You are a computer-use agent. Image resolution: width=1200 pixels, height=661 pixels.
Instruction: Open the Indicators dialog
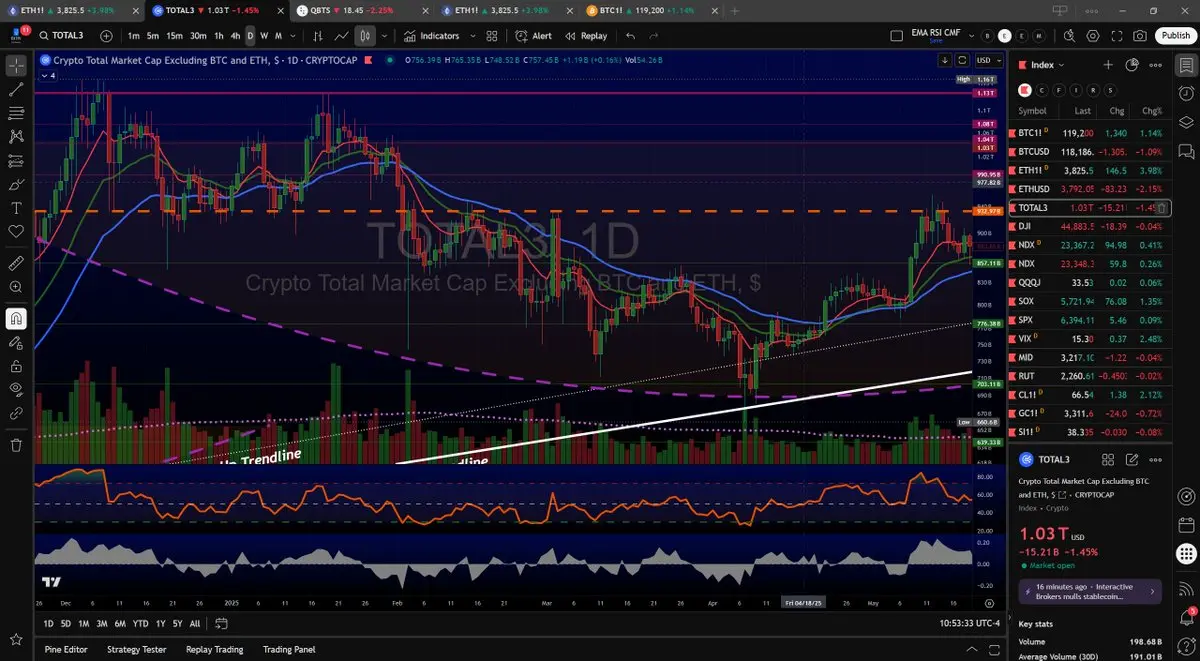click(432, 35)
